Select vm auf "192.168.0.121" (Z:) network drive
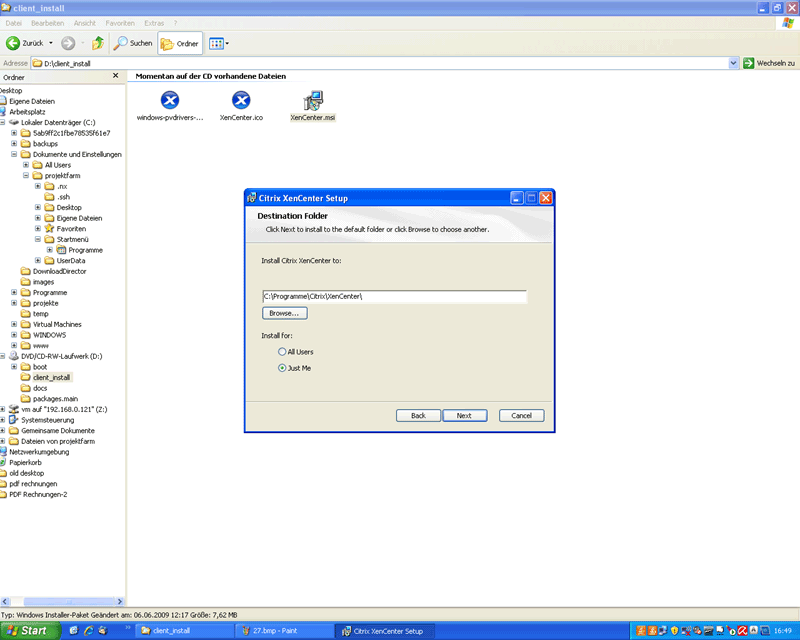 (x=64, y=409)
